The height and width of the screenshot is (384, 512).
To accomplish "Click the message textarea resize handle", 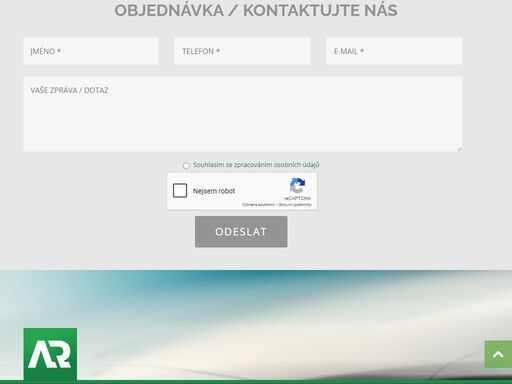I will click(459, 149).
